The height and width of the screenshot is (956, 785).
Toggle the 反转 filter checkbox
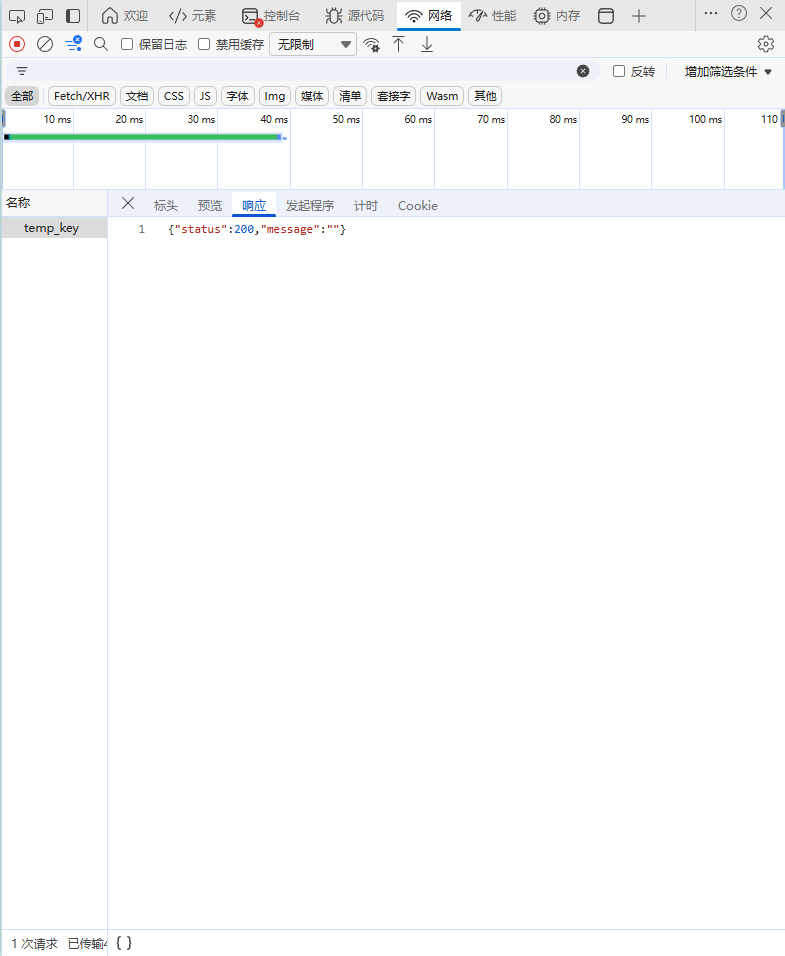[619, 71]
